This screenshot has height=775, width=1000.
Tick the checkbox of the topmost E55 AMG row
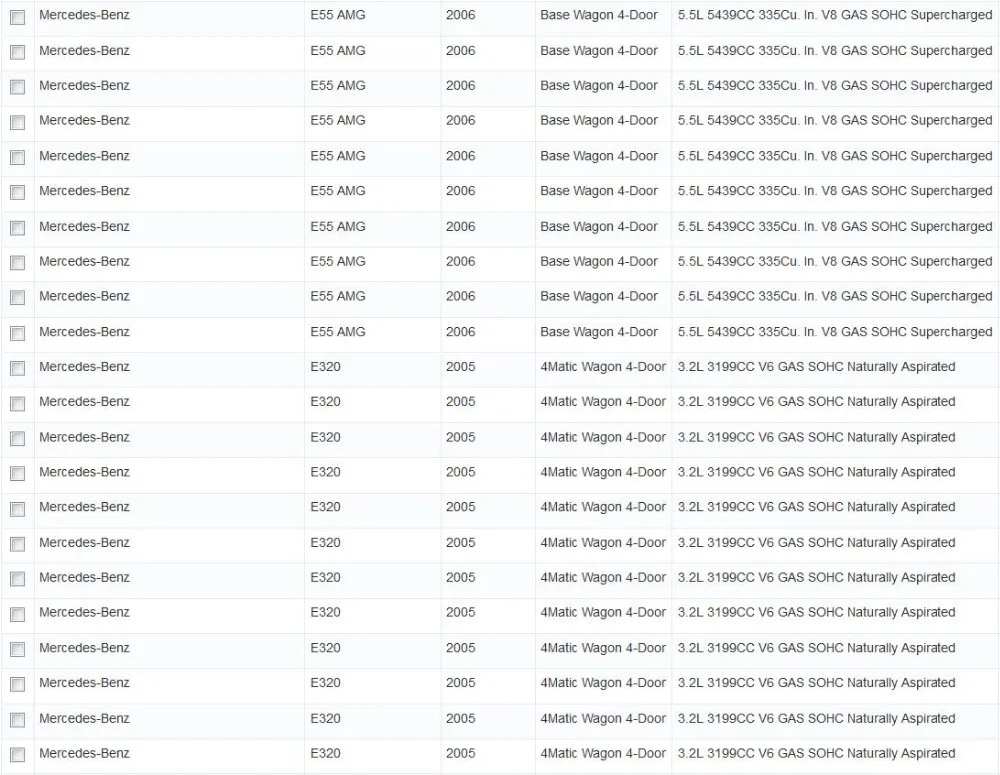point(18,17)
